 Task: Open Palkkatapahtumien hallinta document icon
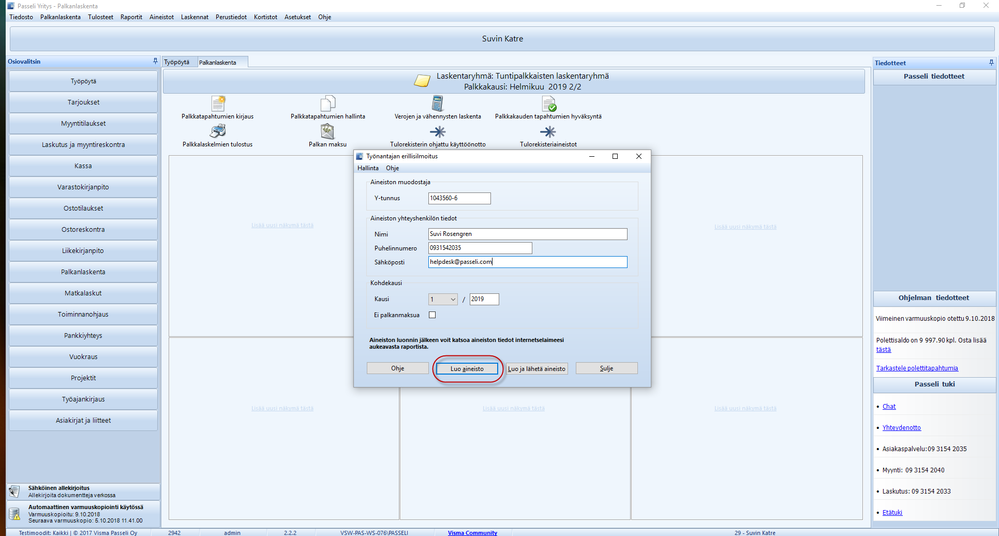coord(327,104)
